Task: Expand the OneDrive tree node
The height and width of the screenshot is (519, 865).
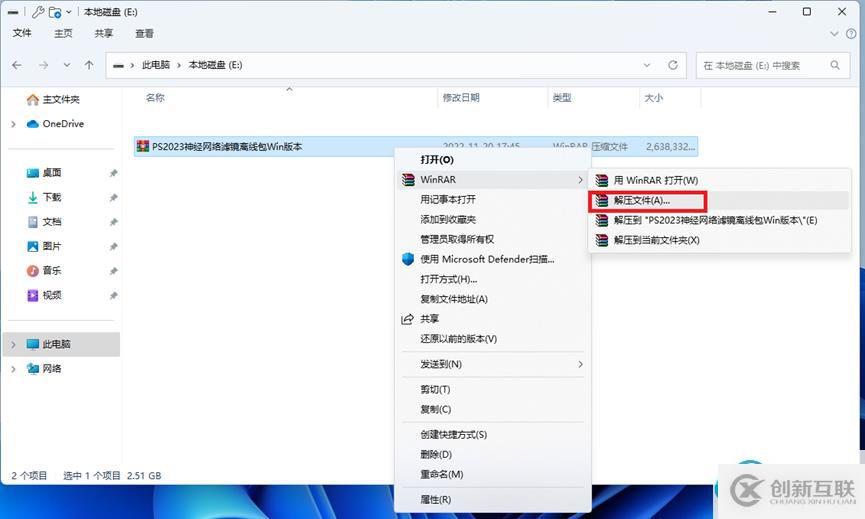Action: [x=13, y=124]
